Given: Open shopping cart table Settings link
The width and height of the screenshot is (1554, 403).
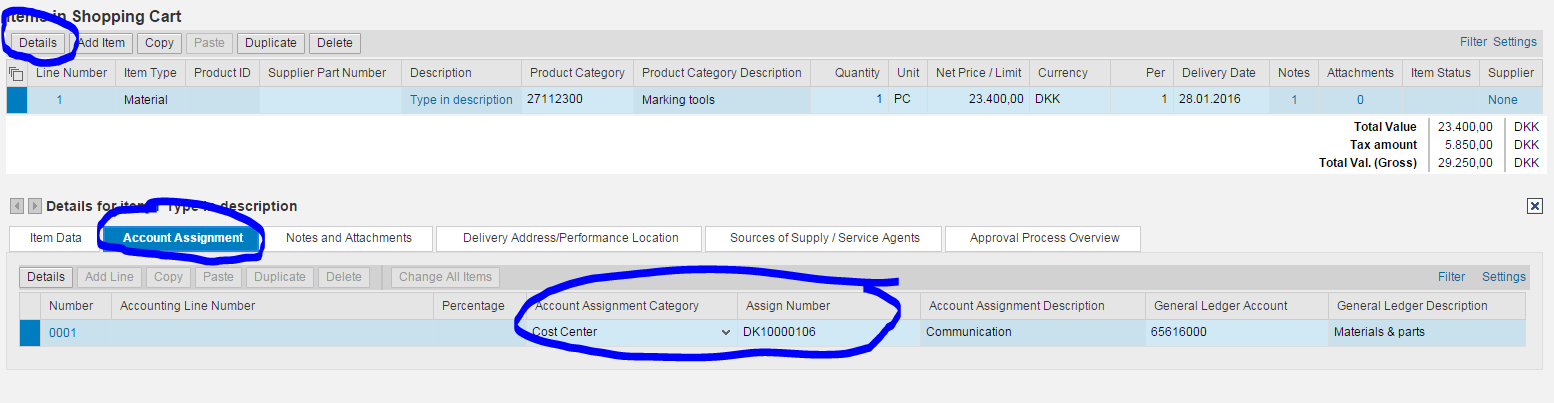Looking at the screenshot, I should (1514, 42).
